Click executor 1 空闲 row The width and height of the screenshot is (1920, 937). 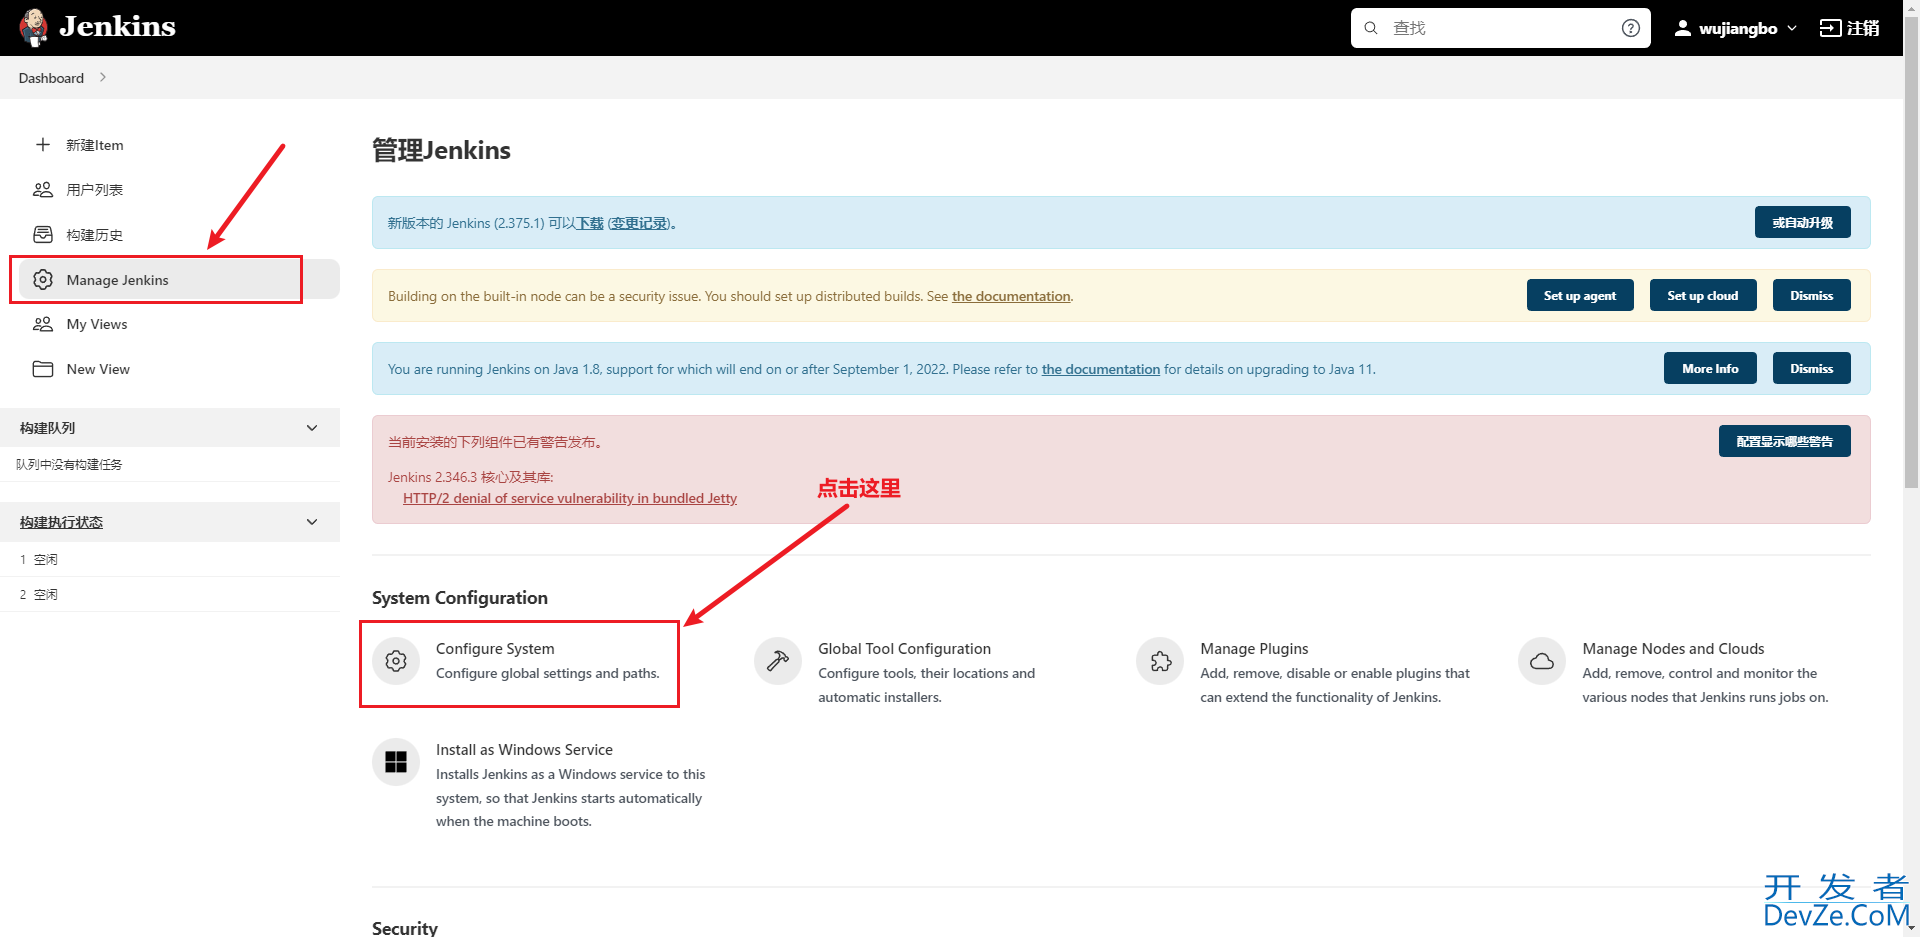point(170,559)
